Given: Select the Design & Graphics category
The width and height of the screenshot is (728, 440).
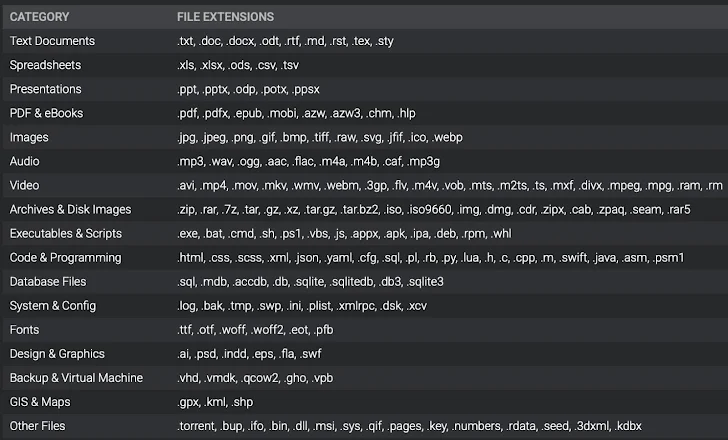Looking at the screenshot, I should click(56, 354).
